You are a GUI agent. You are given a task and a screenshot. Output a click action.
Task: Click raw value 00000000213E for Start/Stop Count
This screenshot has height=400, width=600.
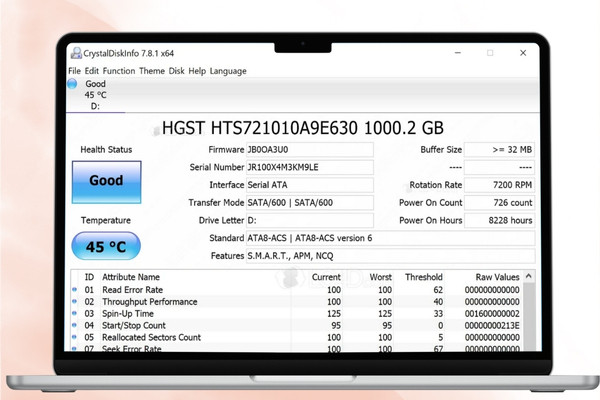[x=492, y=325]
